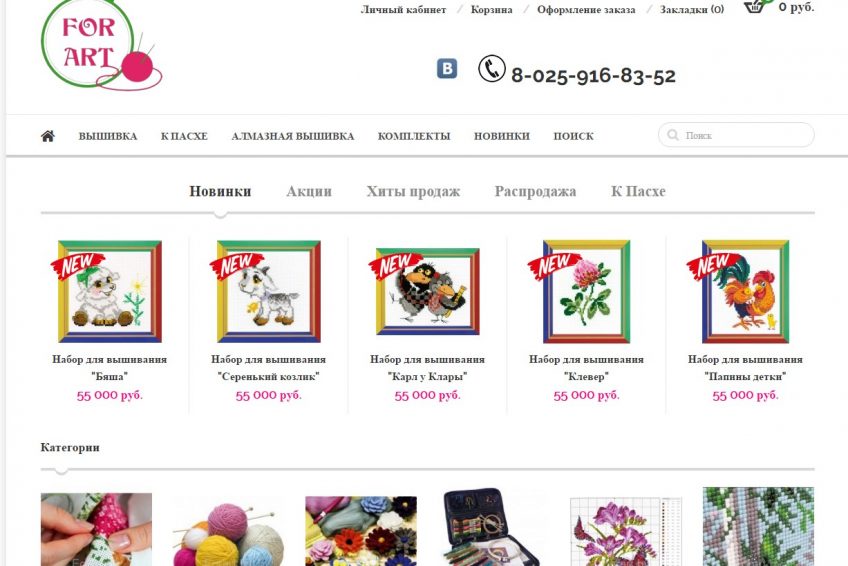View the "Папины детки" rooster product image
848x566 pixels.
(x=745, y=291)
